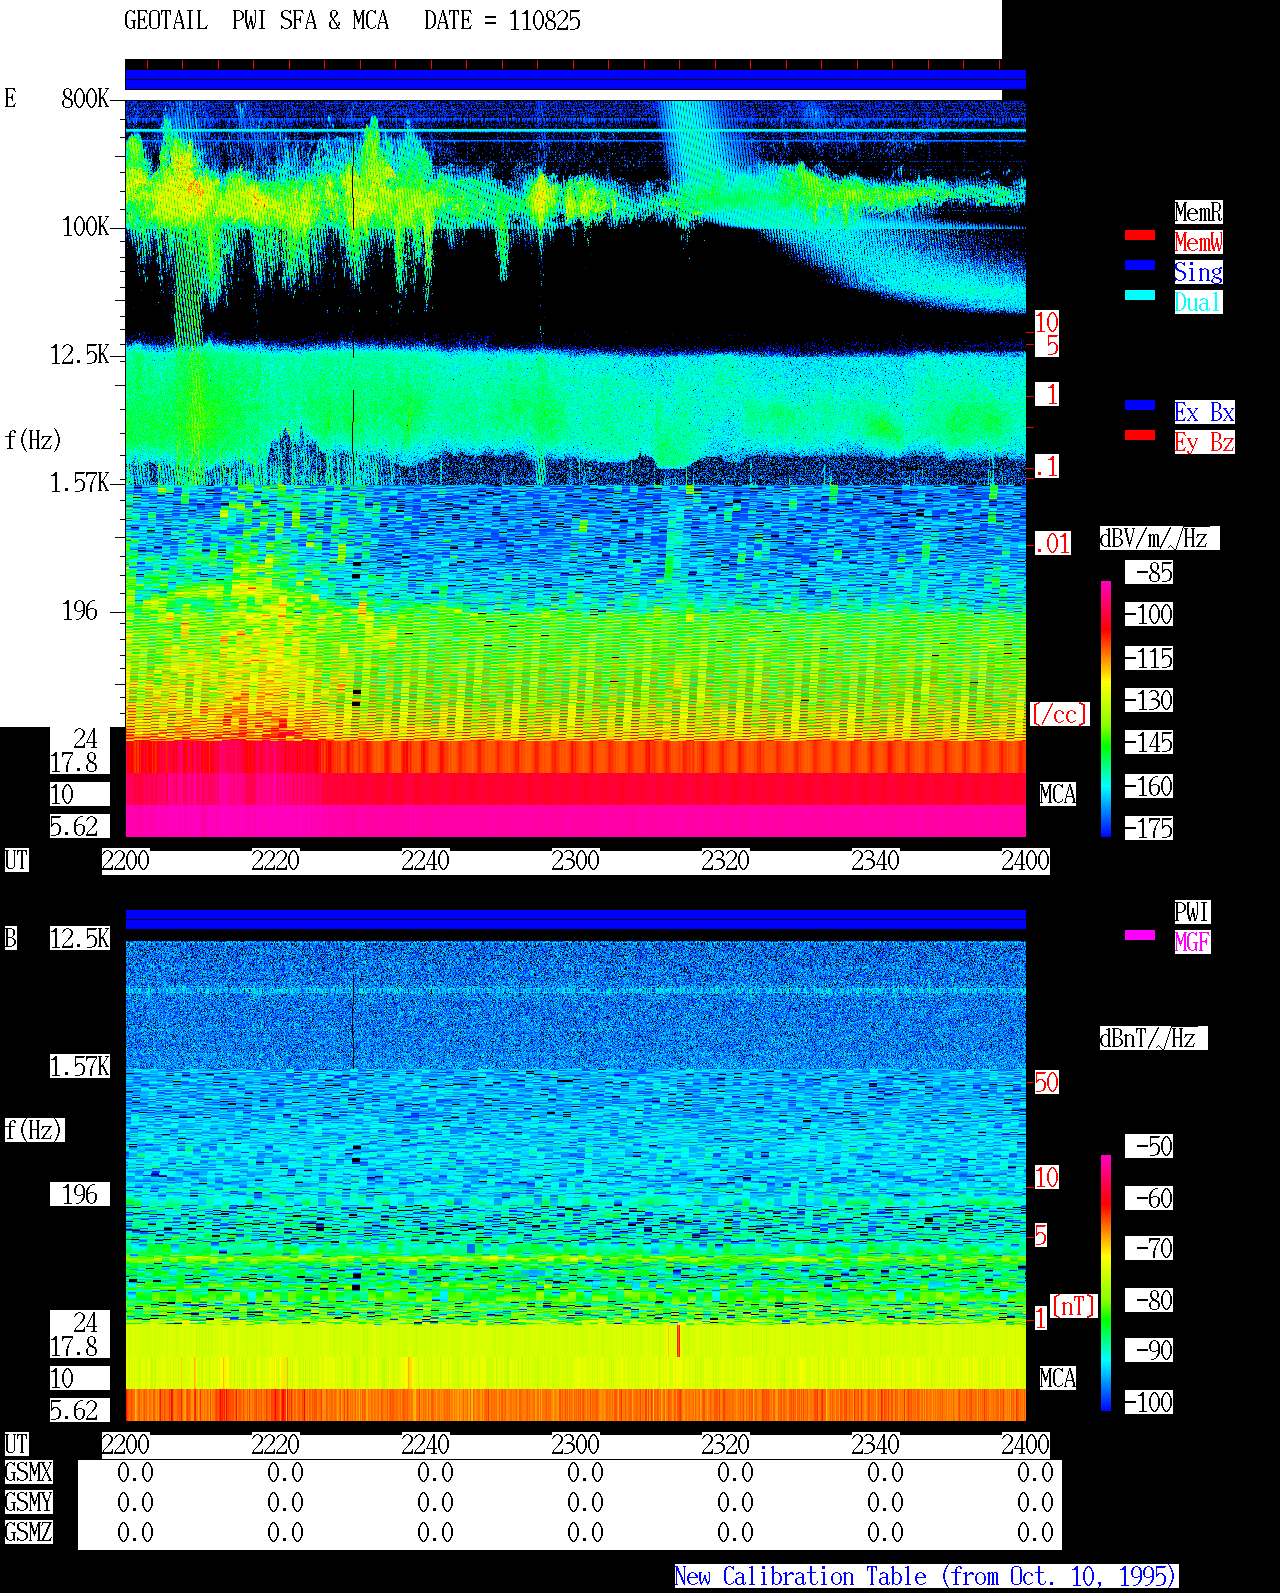Click the [nT] field unit label
This screenshot has width=1280, height=1593.
click(1074, 1306)
